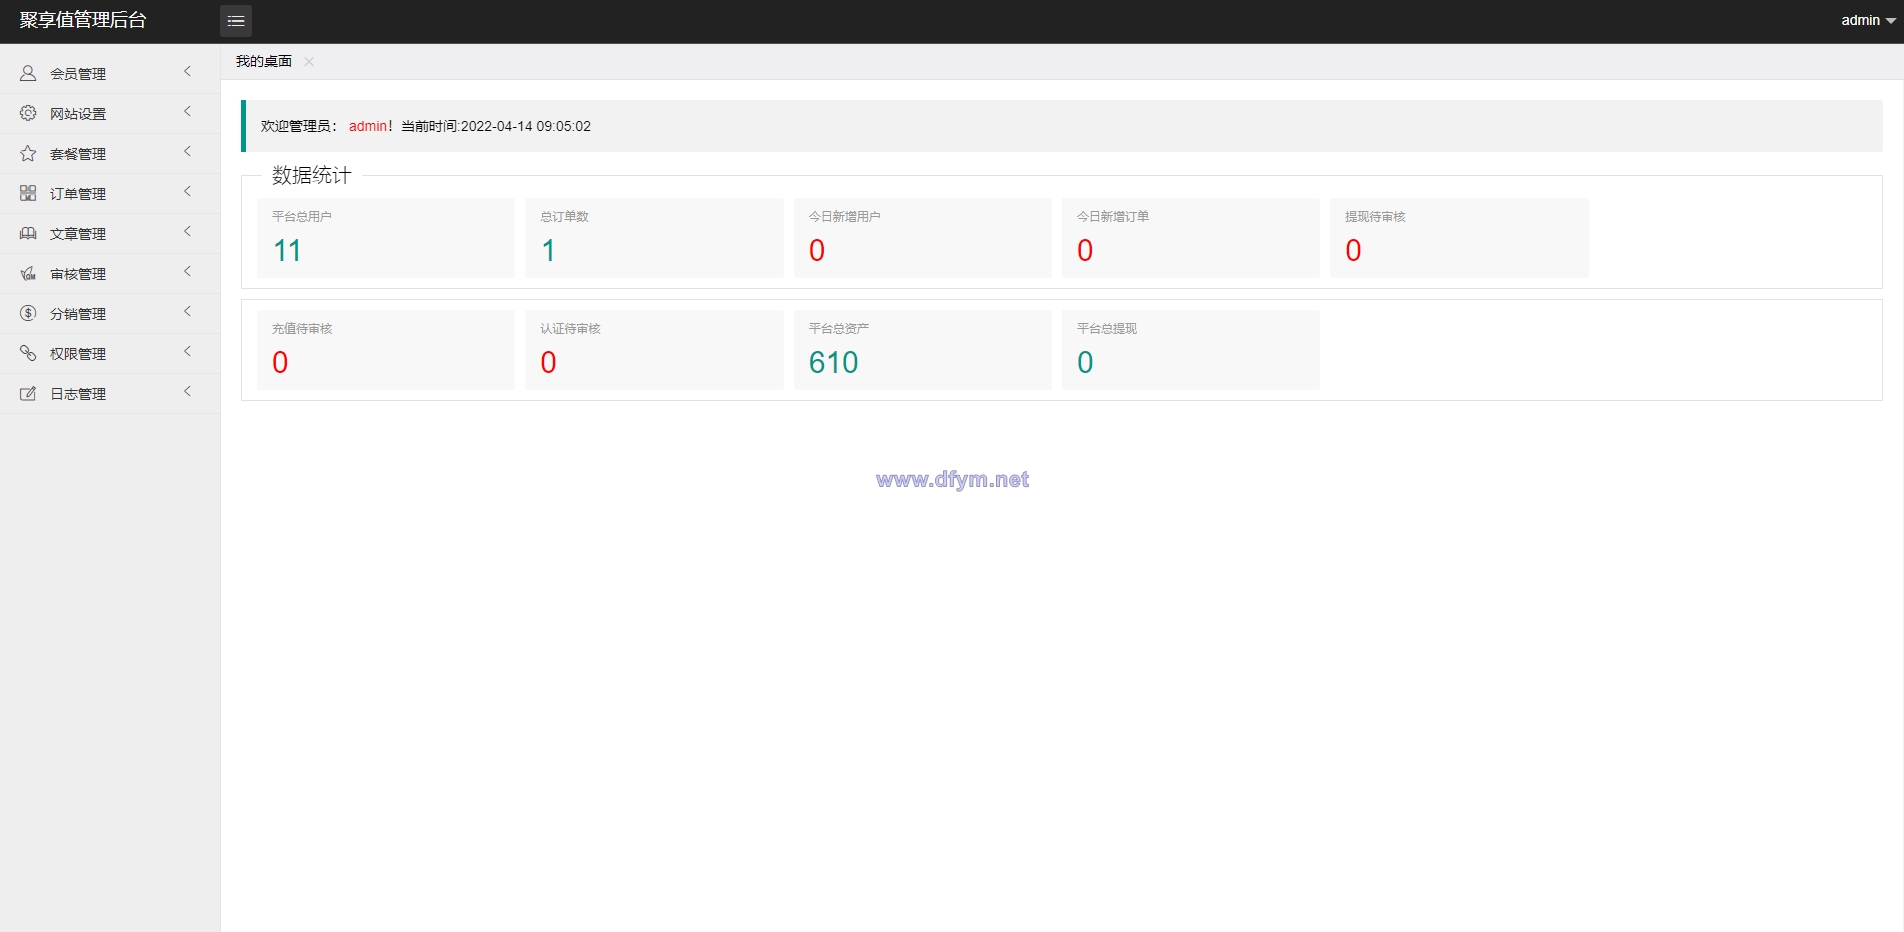
Task: Click the current time 2022-04-14 09:05:02
Action: point(526,126)
